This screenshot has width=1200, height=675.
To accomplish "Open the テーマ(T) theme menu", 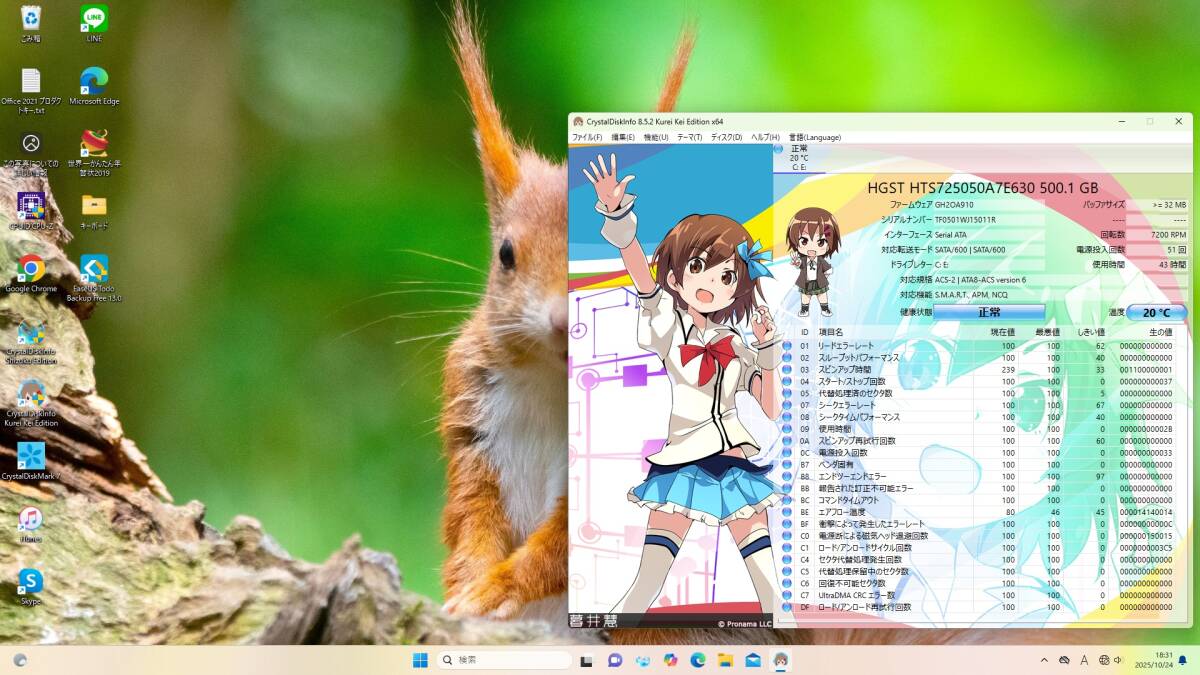I will 689,137.
